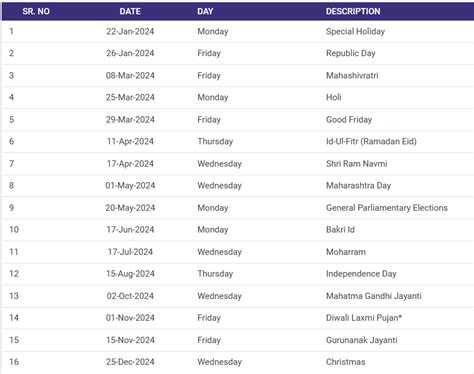Click the DESCRIPTION column header
The width and height of the screenshot is (474, 374).
point(353,11)
